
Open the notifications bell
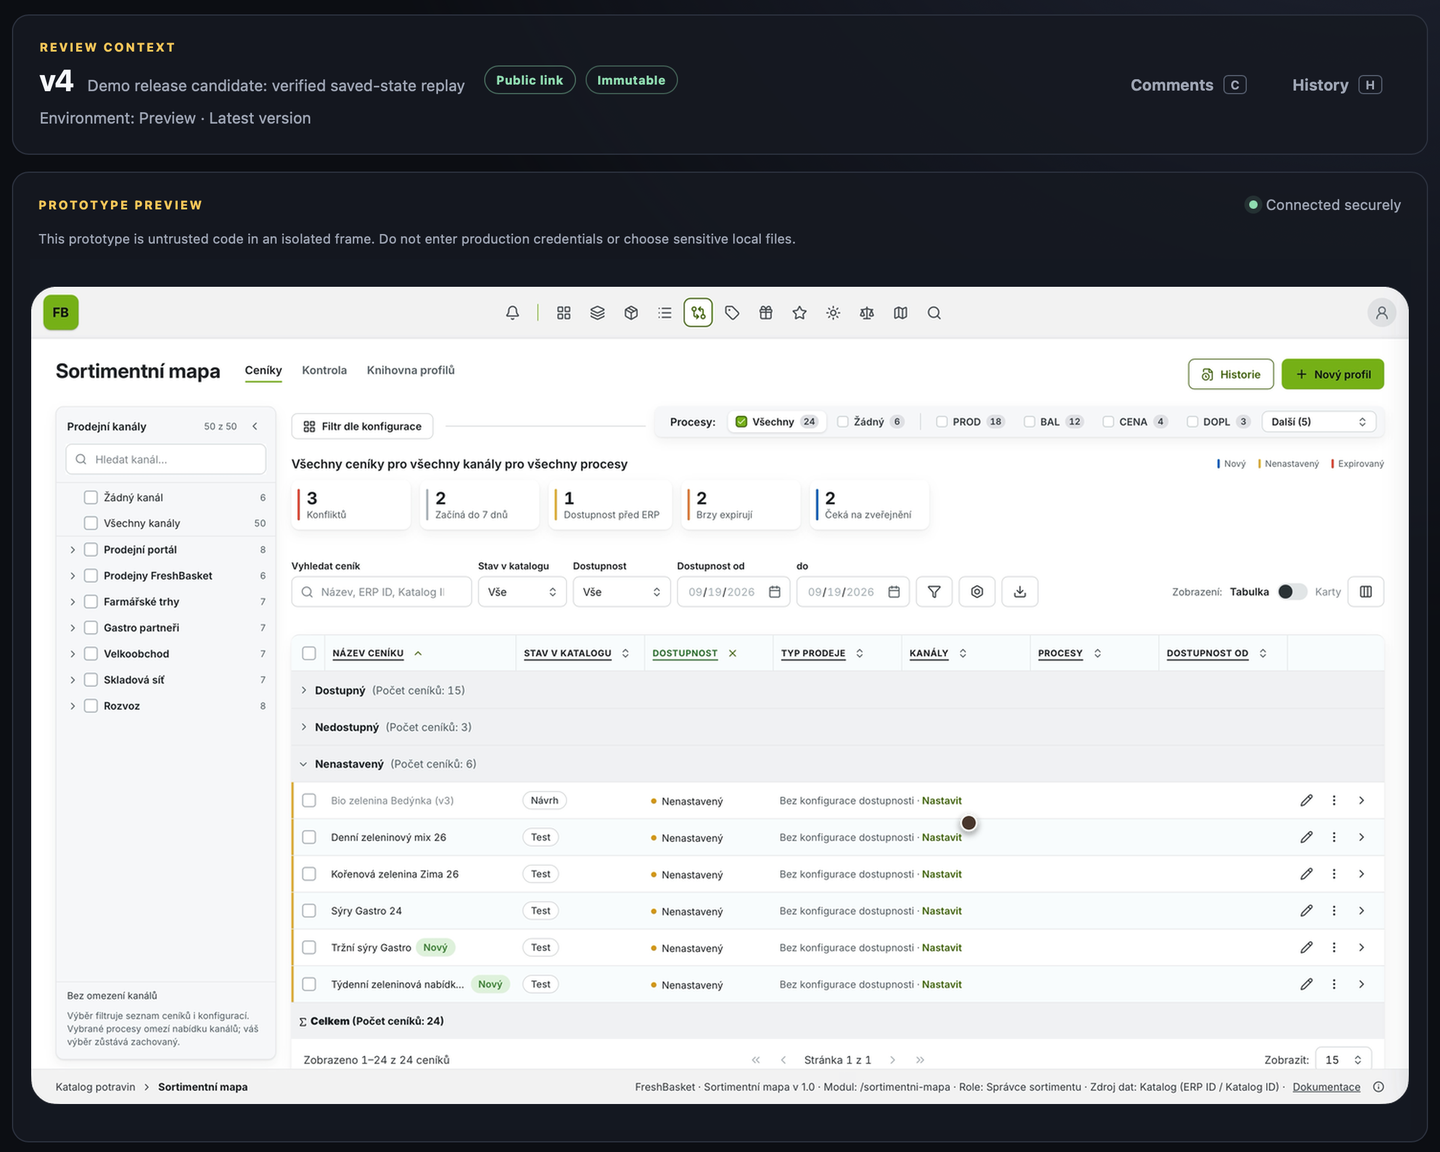point(512,313)
